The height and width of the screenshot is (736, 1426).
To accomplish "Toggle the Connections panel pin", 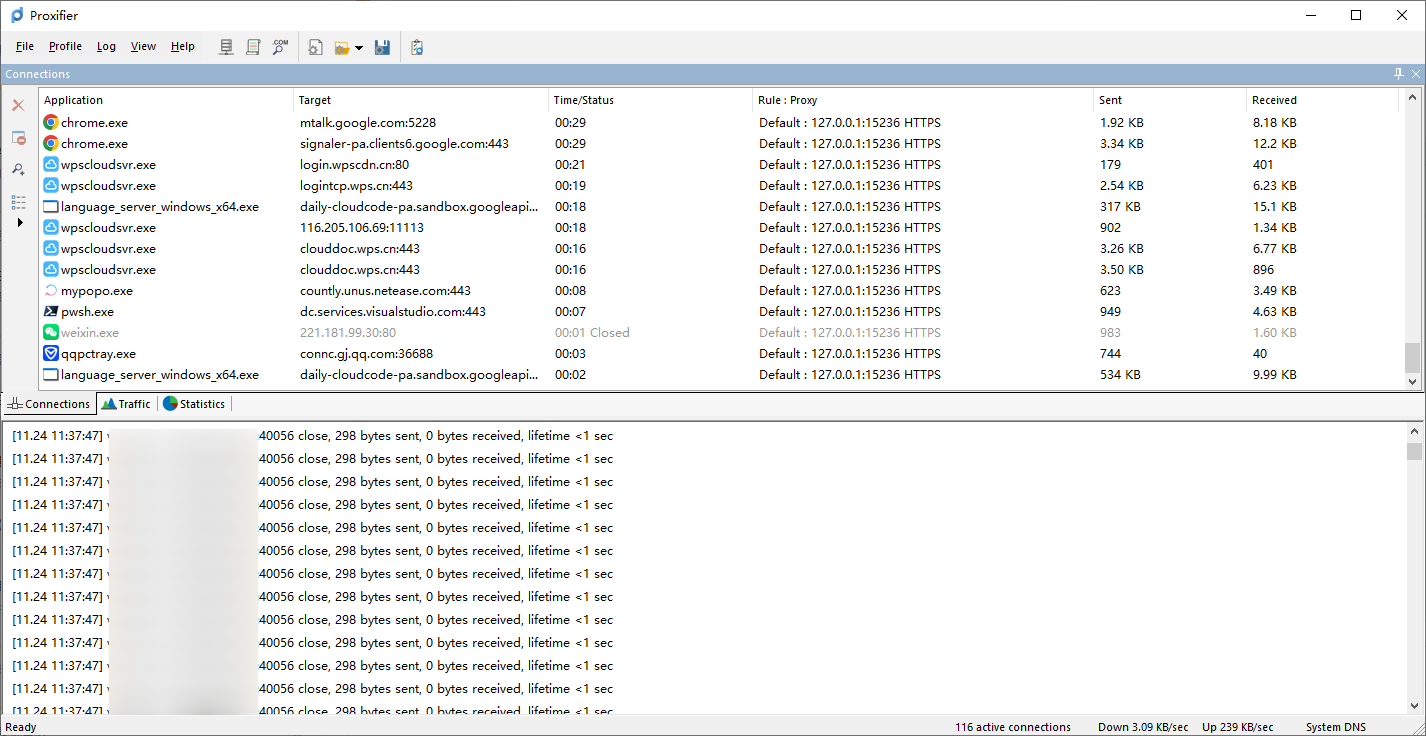I will (x=1399, y=74).
